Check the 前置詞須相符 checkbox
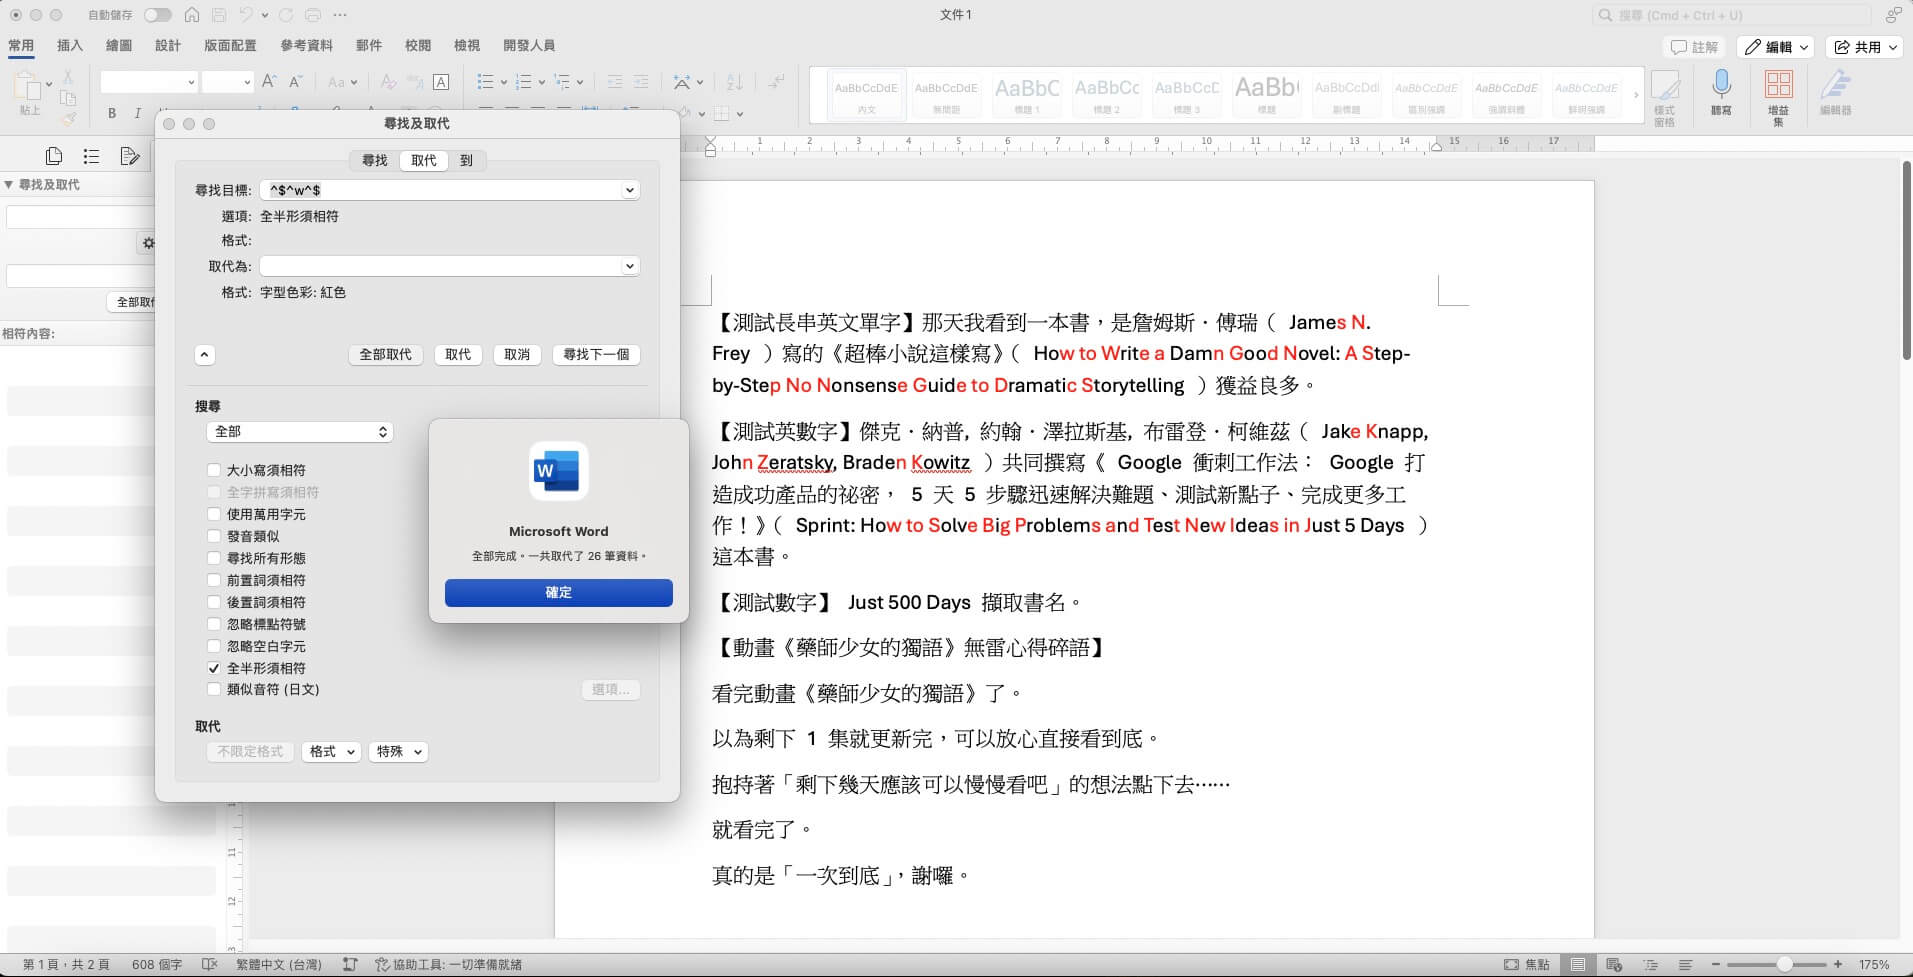This screenshot has width=1913, height=977. click(x=213, y=580)
